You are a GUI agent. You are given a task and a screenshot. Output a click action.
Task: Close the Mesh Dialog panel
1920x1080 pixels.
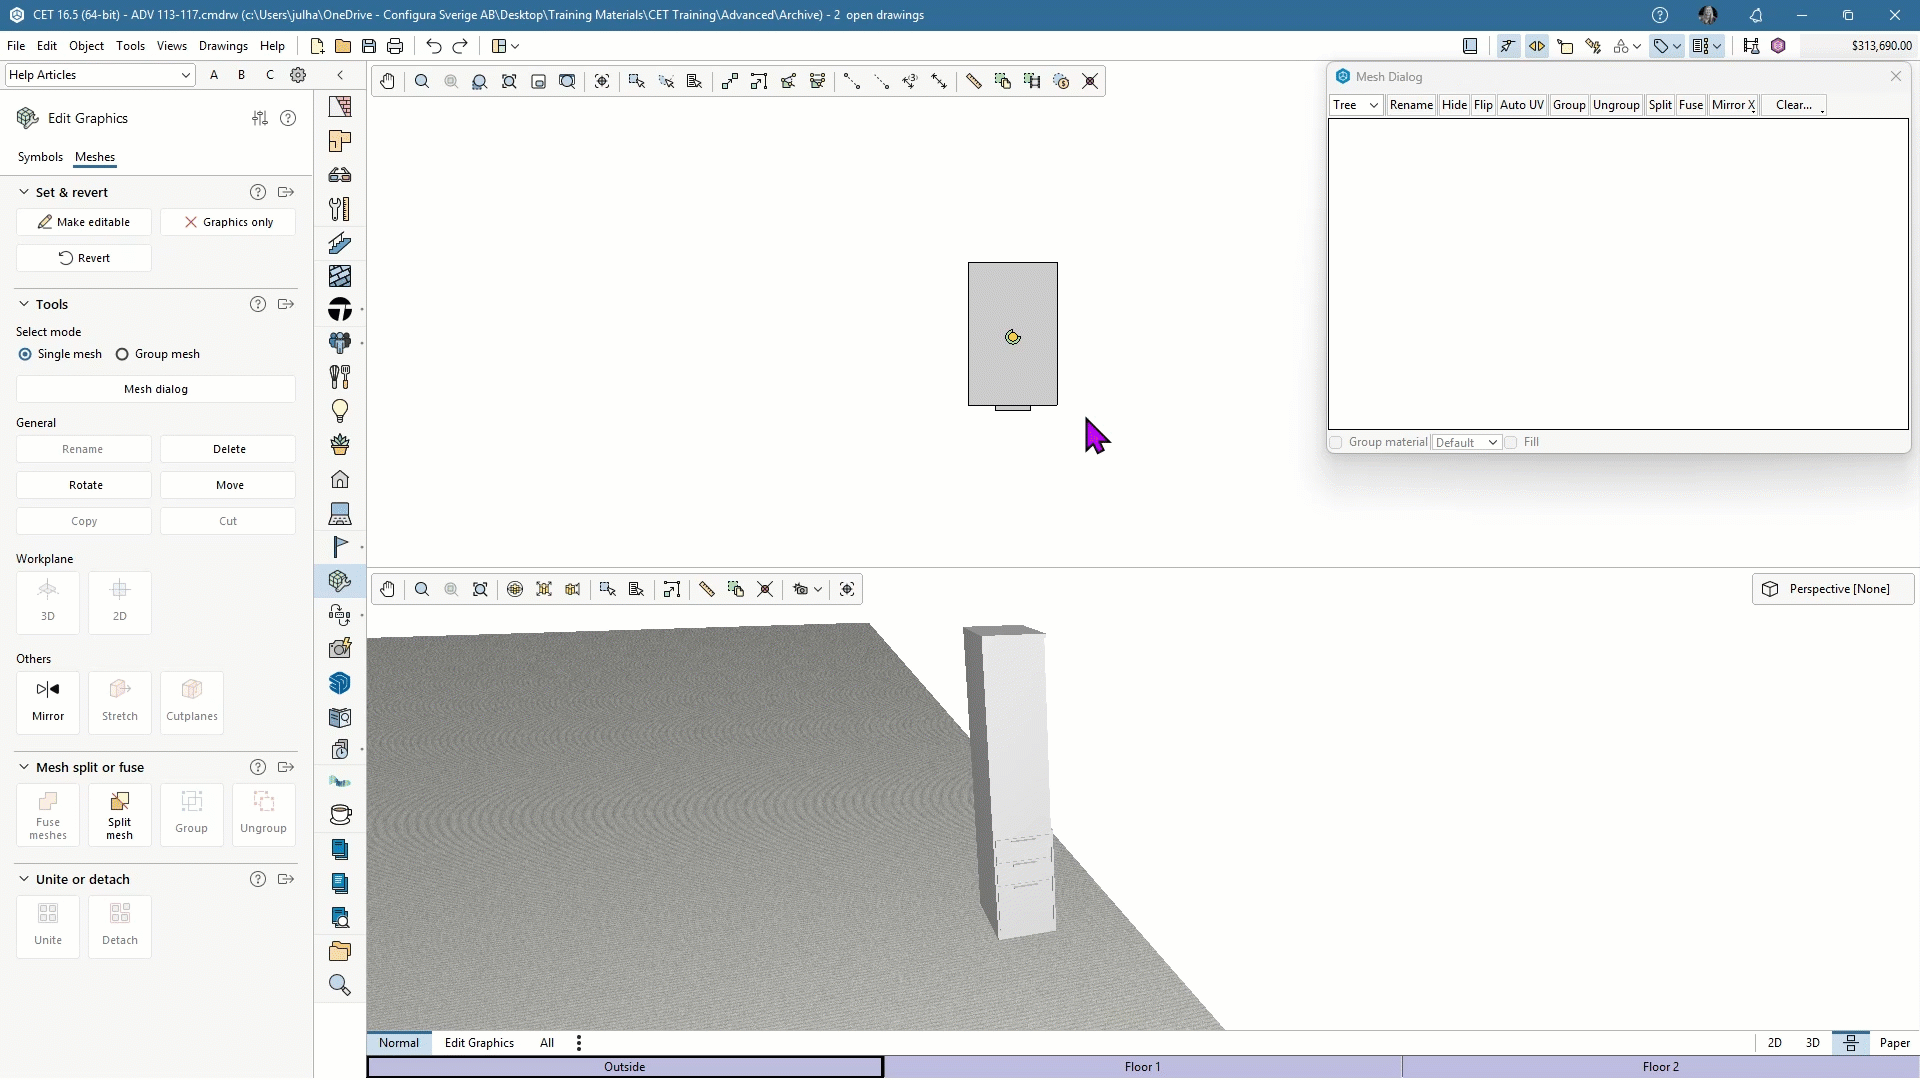pos(1895,77)
